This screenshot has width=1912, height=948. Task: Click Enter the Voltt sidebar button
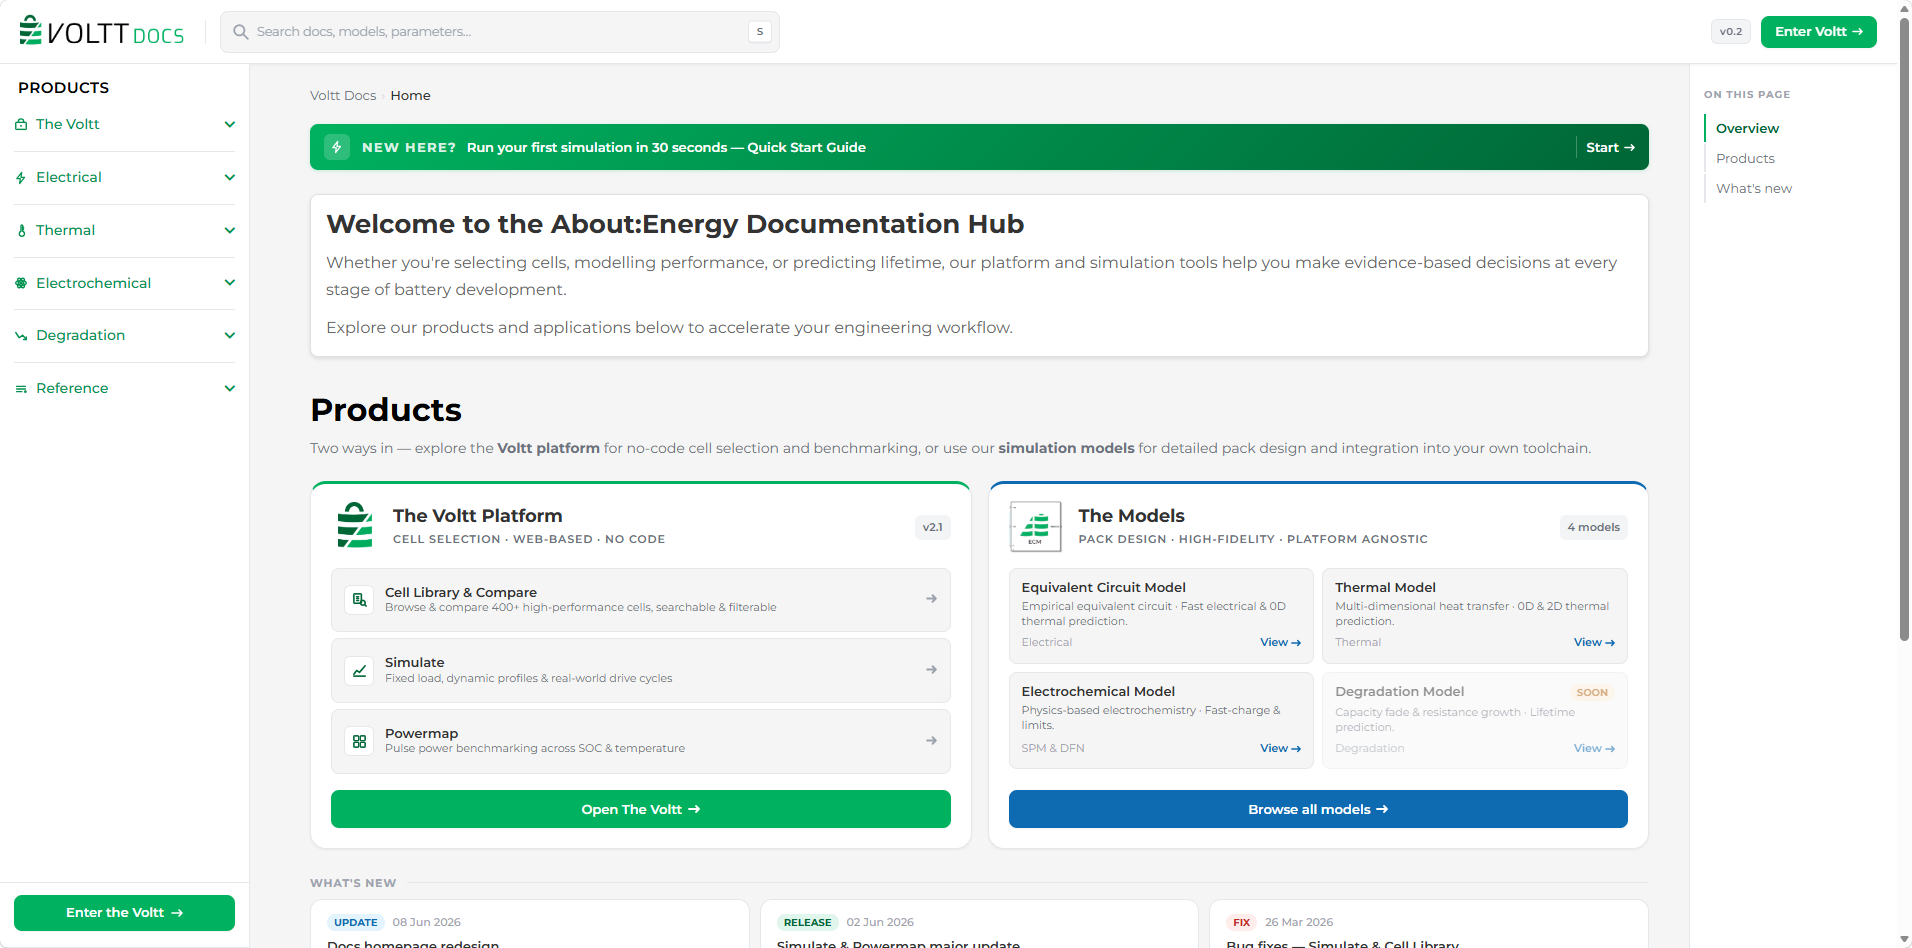pos(124,913)
